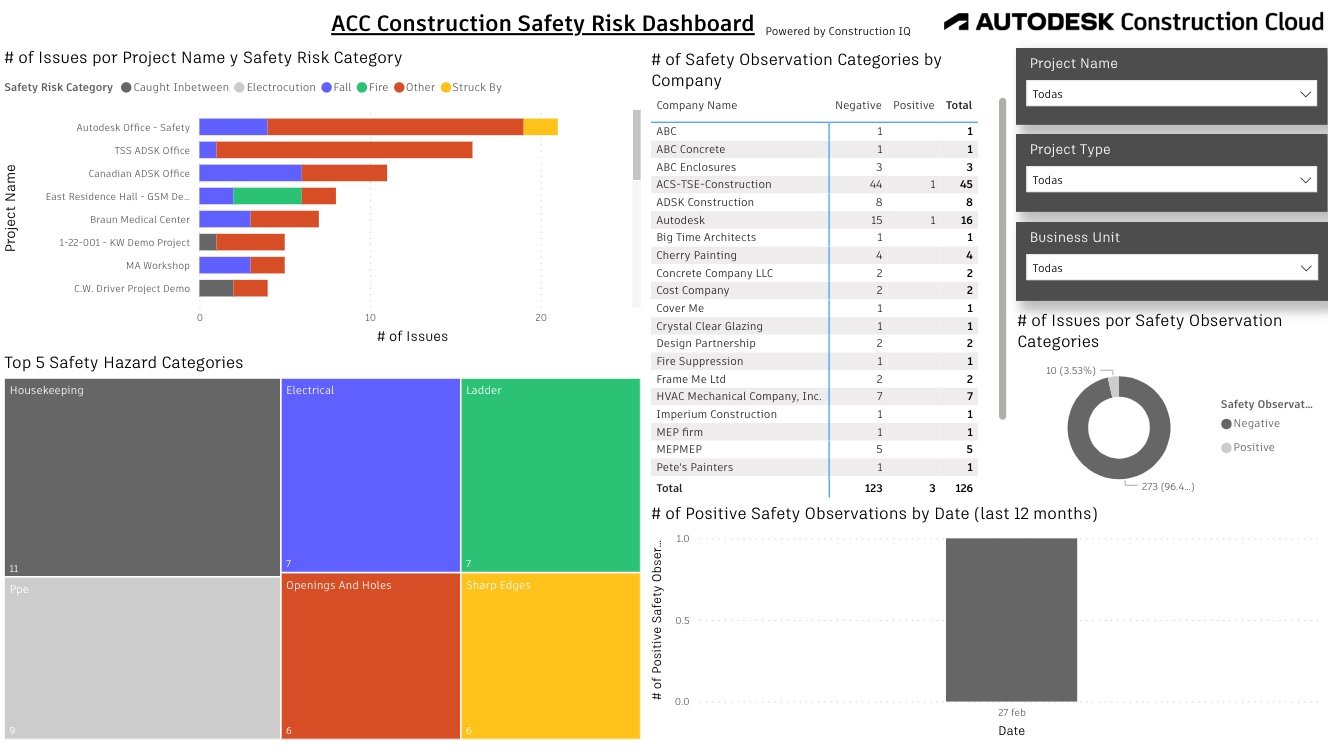This screenshot has width=1328, height=751.
Task: Select the ADSK Construction company row
Action: pyautogui.click(x=814, y=202)
